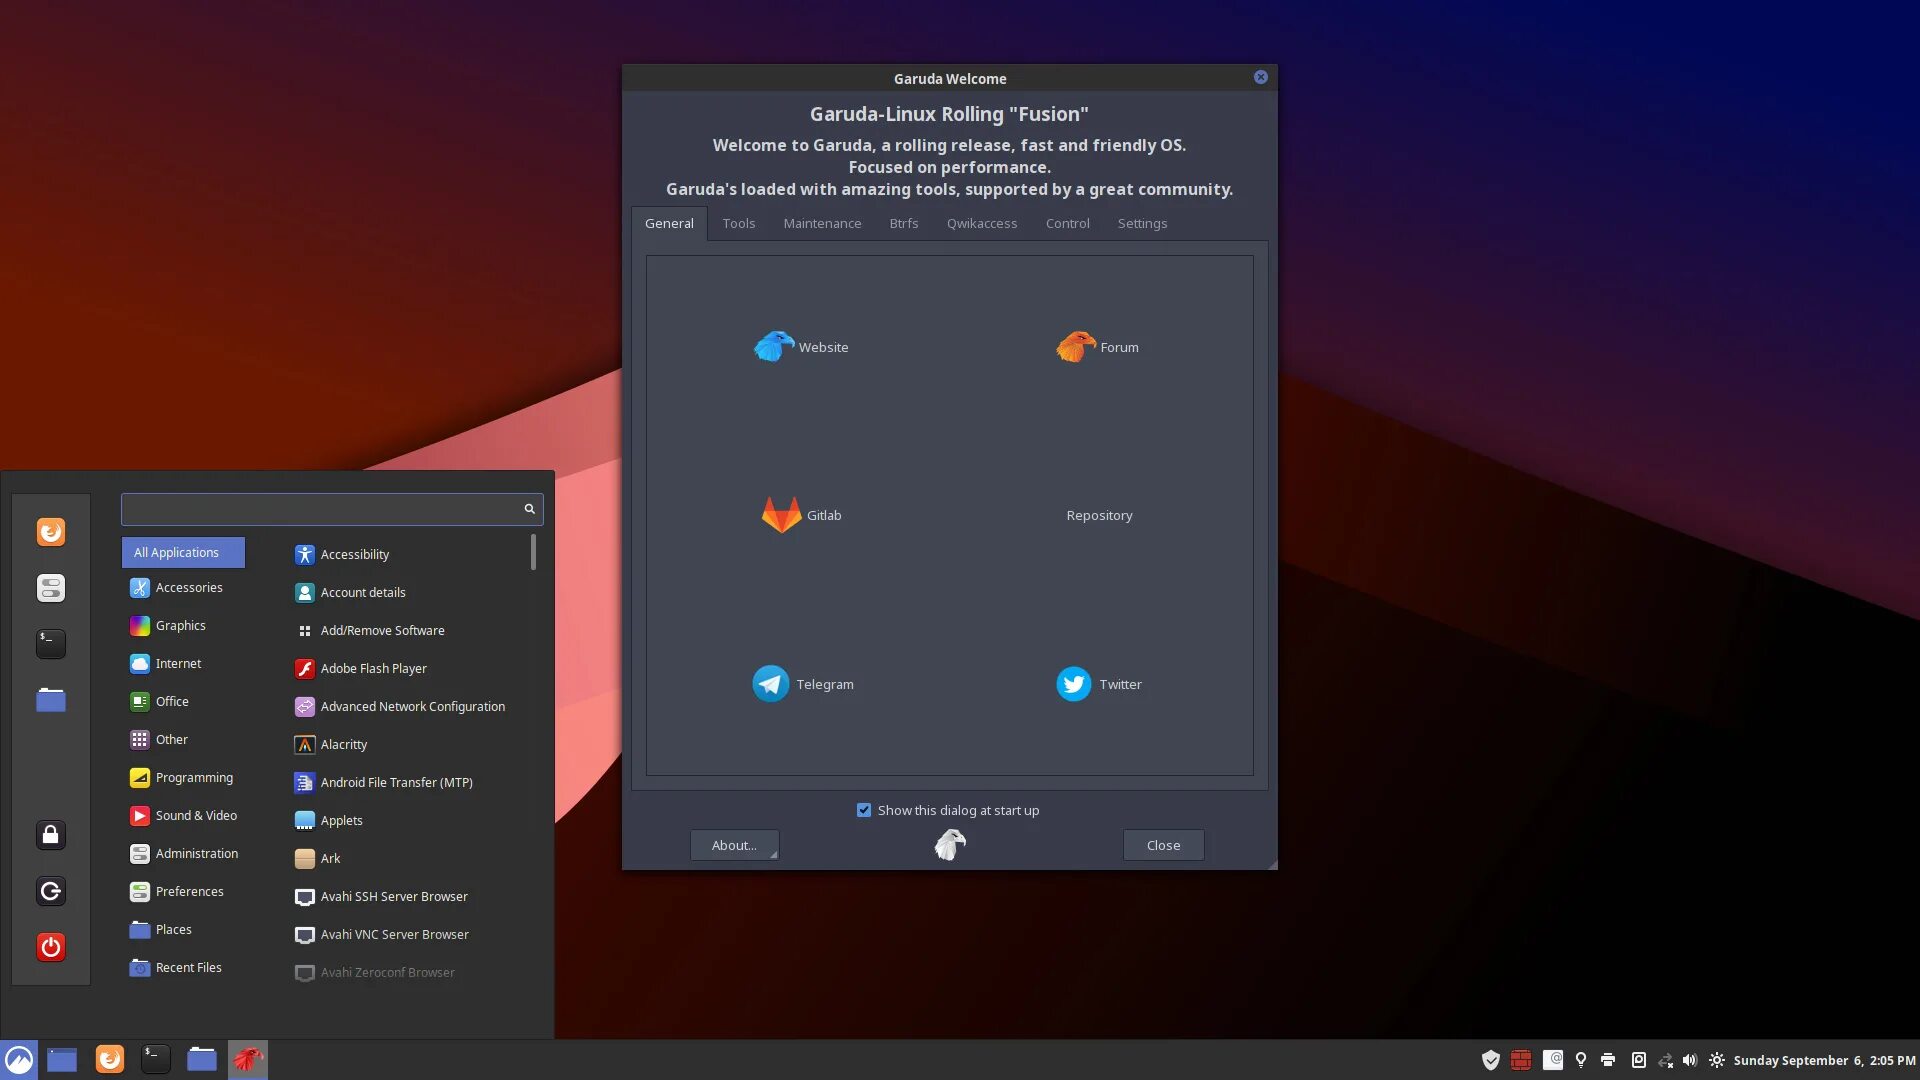Select the Internet category in menu

(178, 663)
